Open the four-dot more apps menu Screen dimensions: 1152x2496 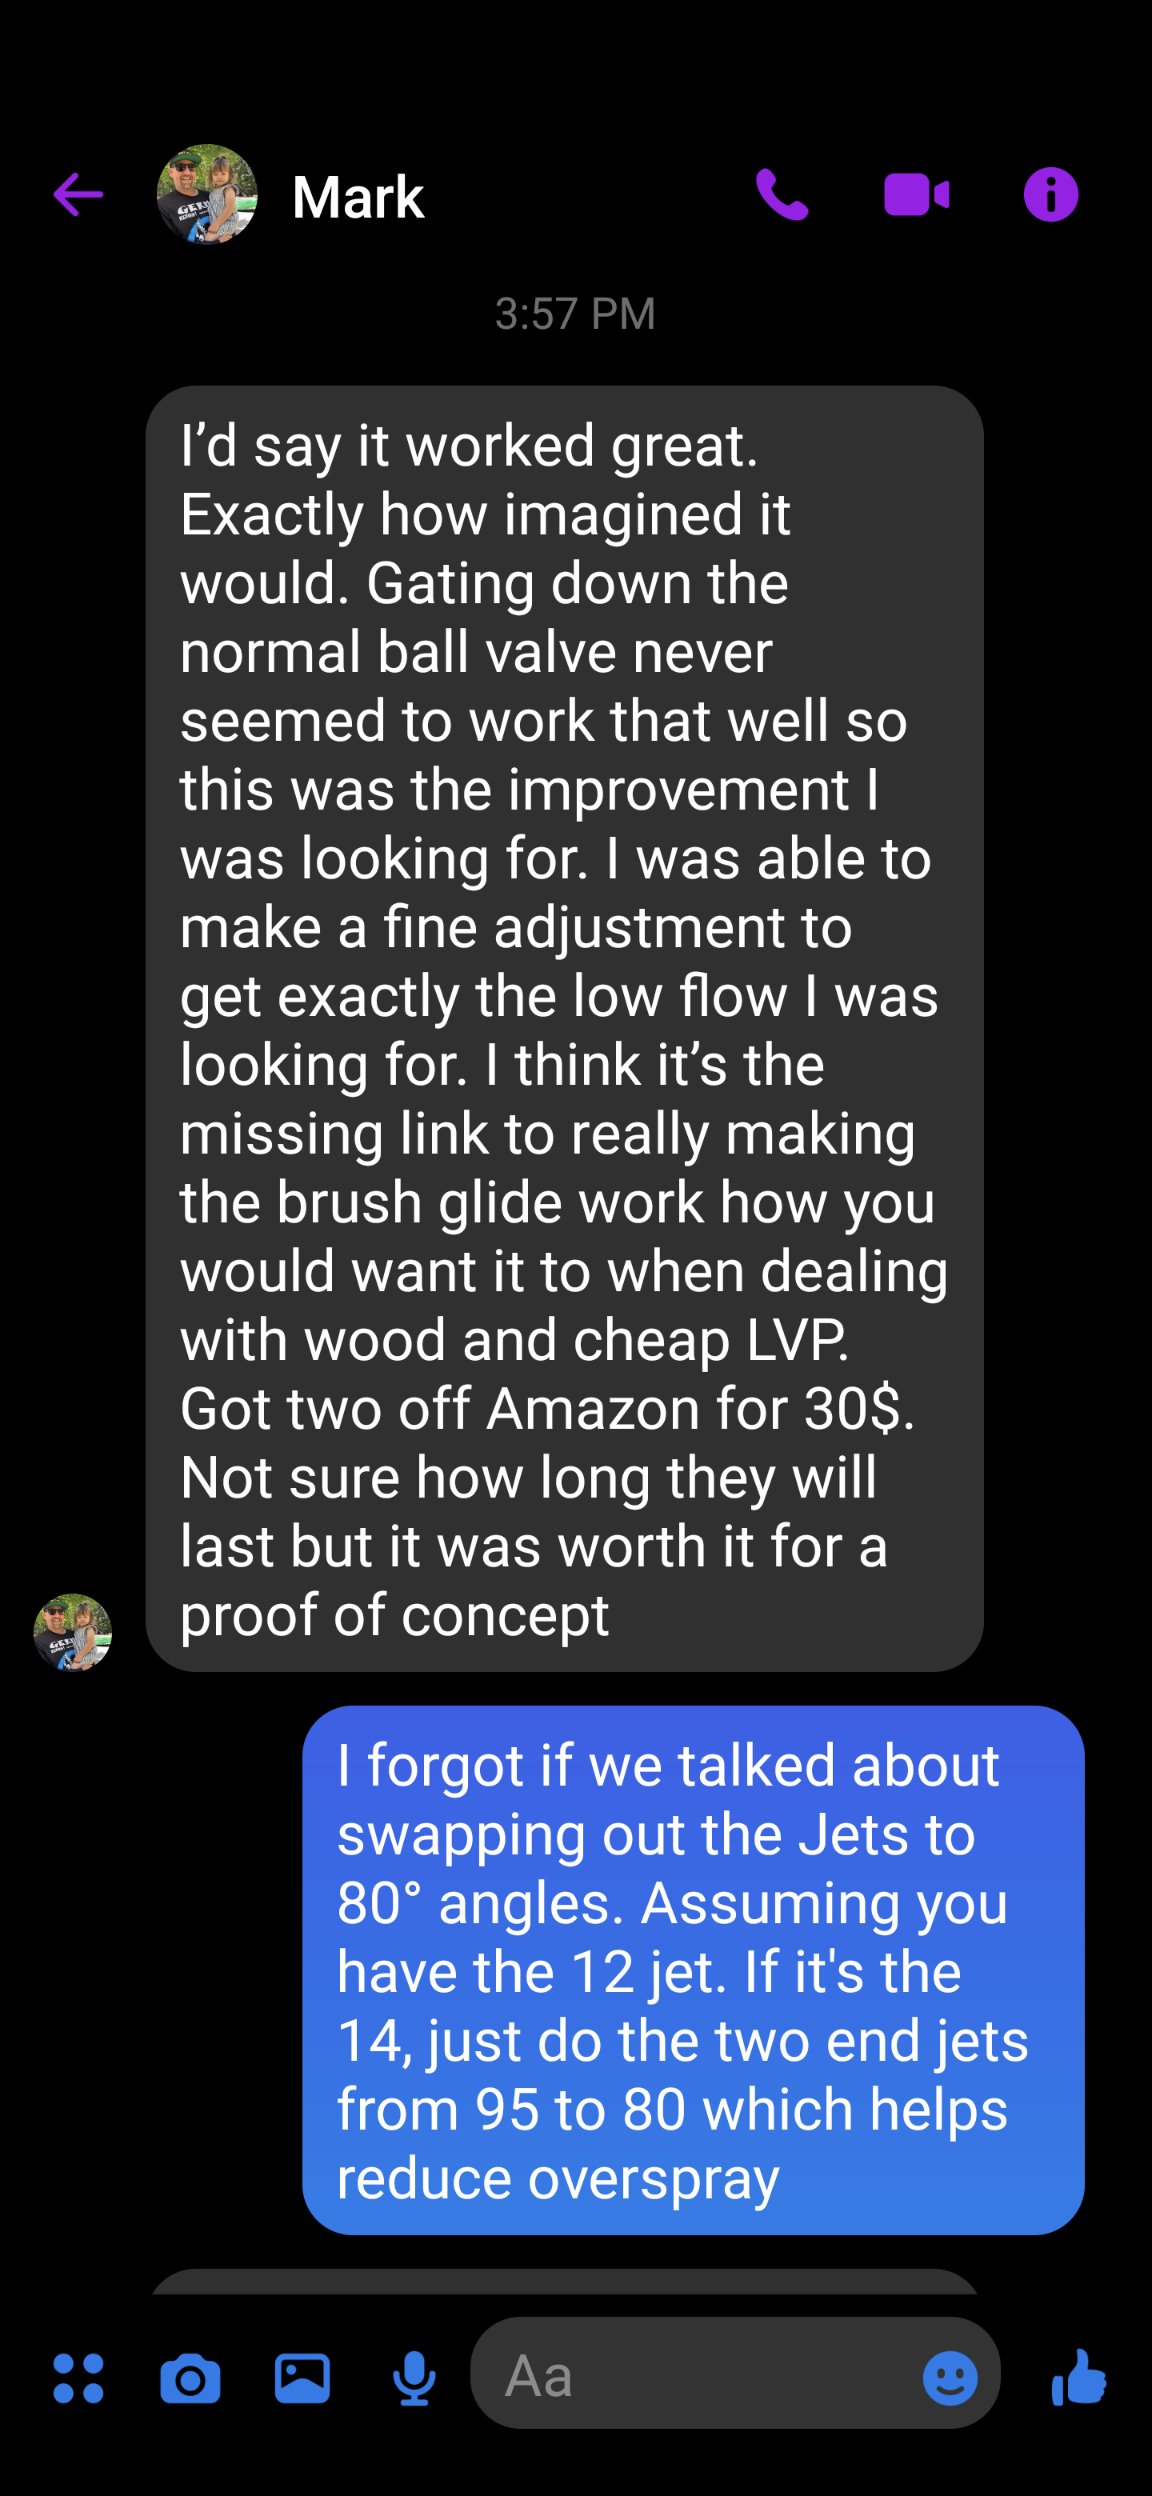78,2378
